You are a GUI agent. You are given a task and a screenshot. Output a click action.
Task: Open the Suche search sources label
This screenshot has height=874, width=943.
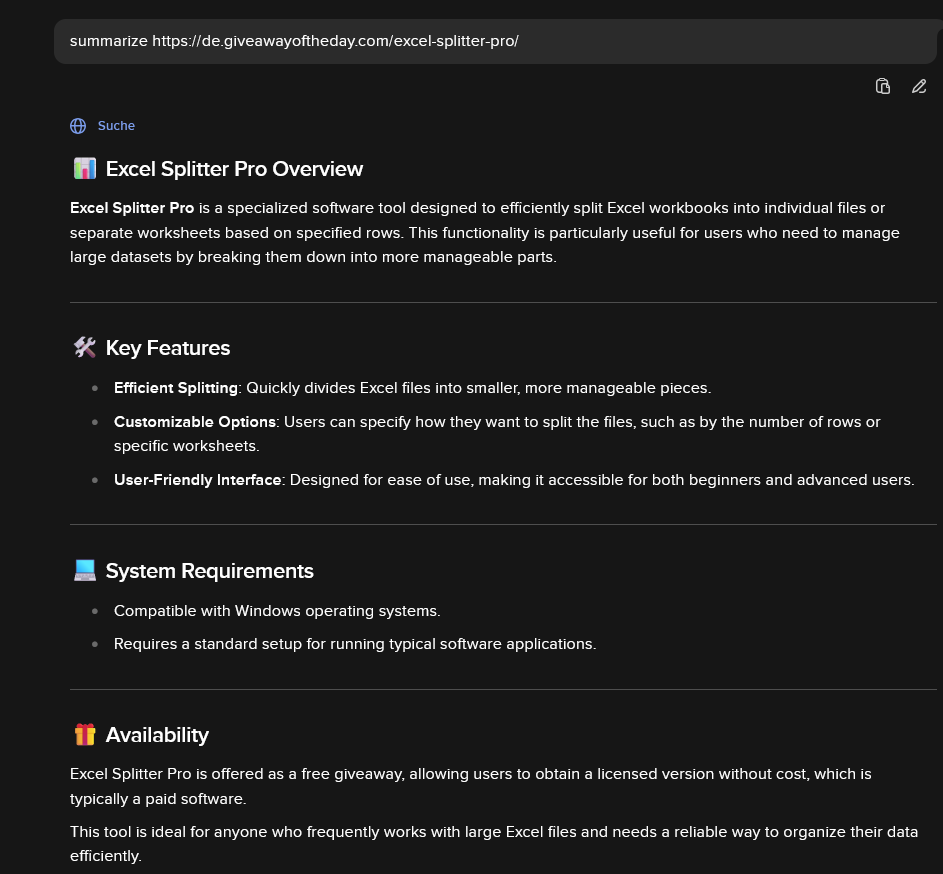point(116,126)
